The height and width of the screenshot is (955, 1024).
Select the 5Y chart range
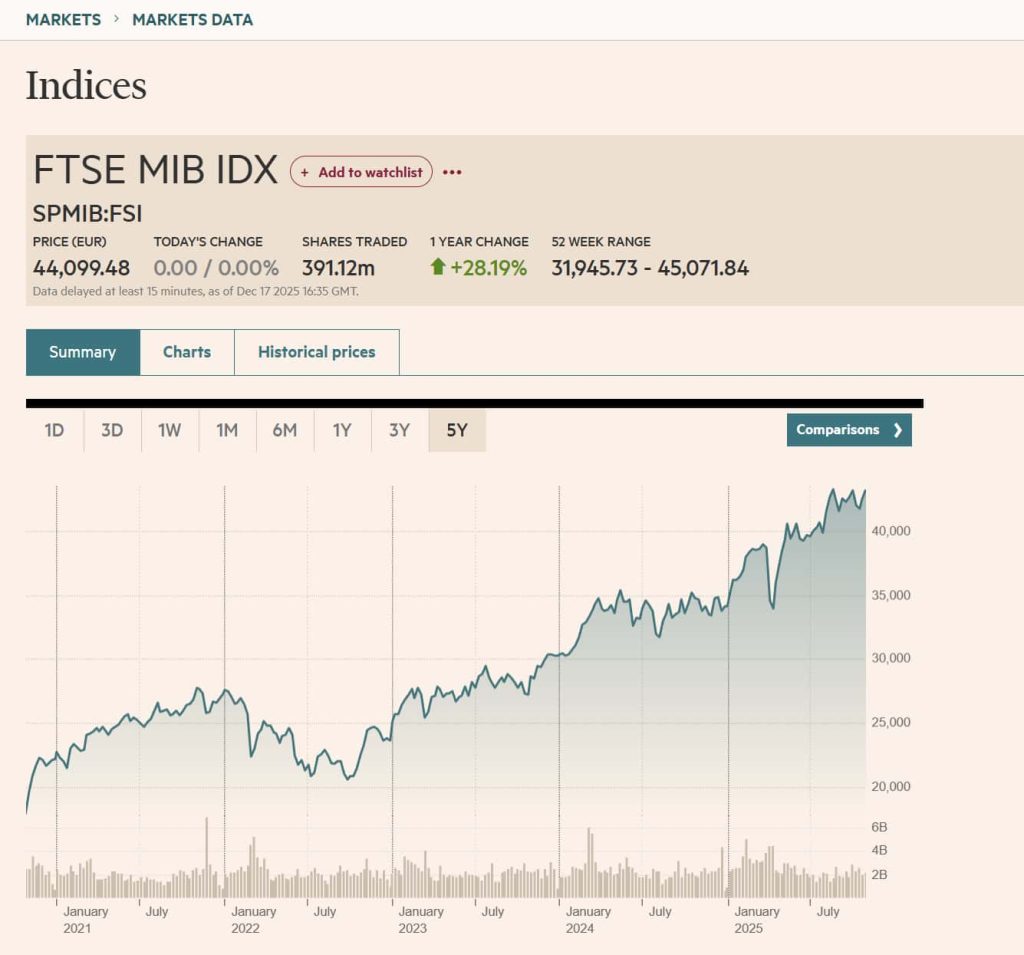pos(457,431)
